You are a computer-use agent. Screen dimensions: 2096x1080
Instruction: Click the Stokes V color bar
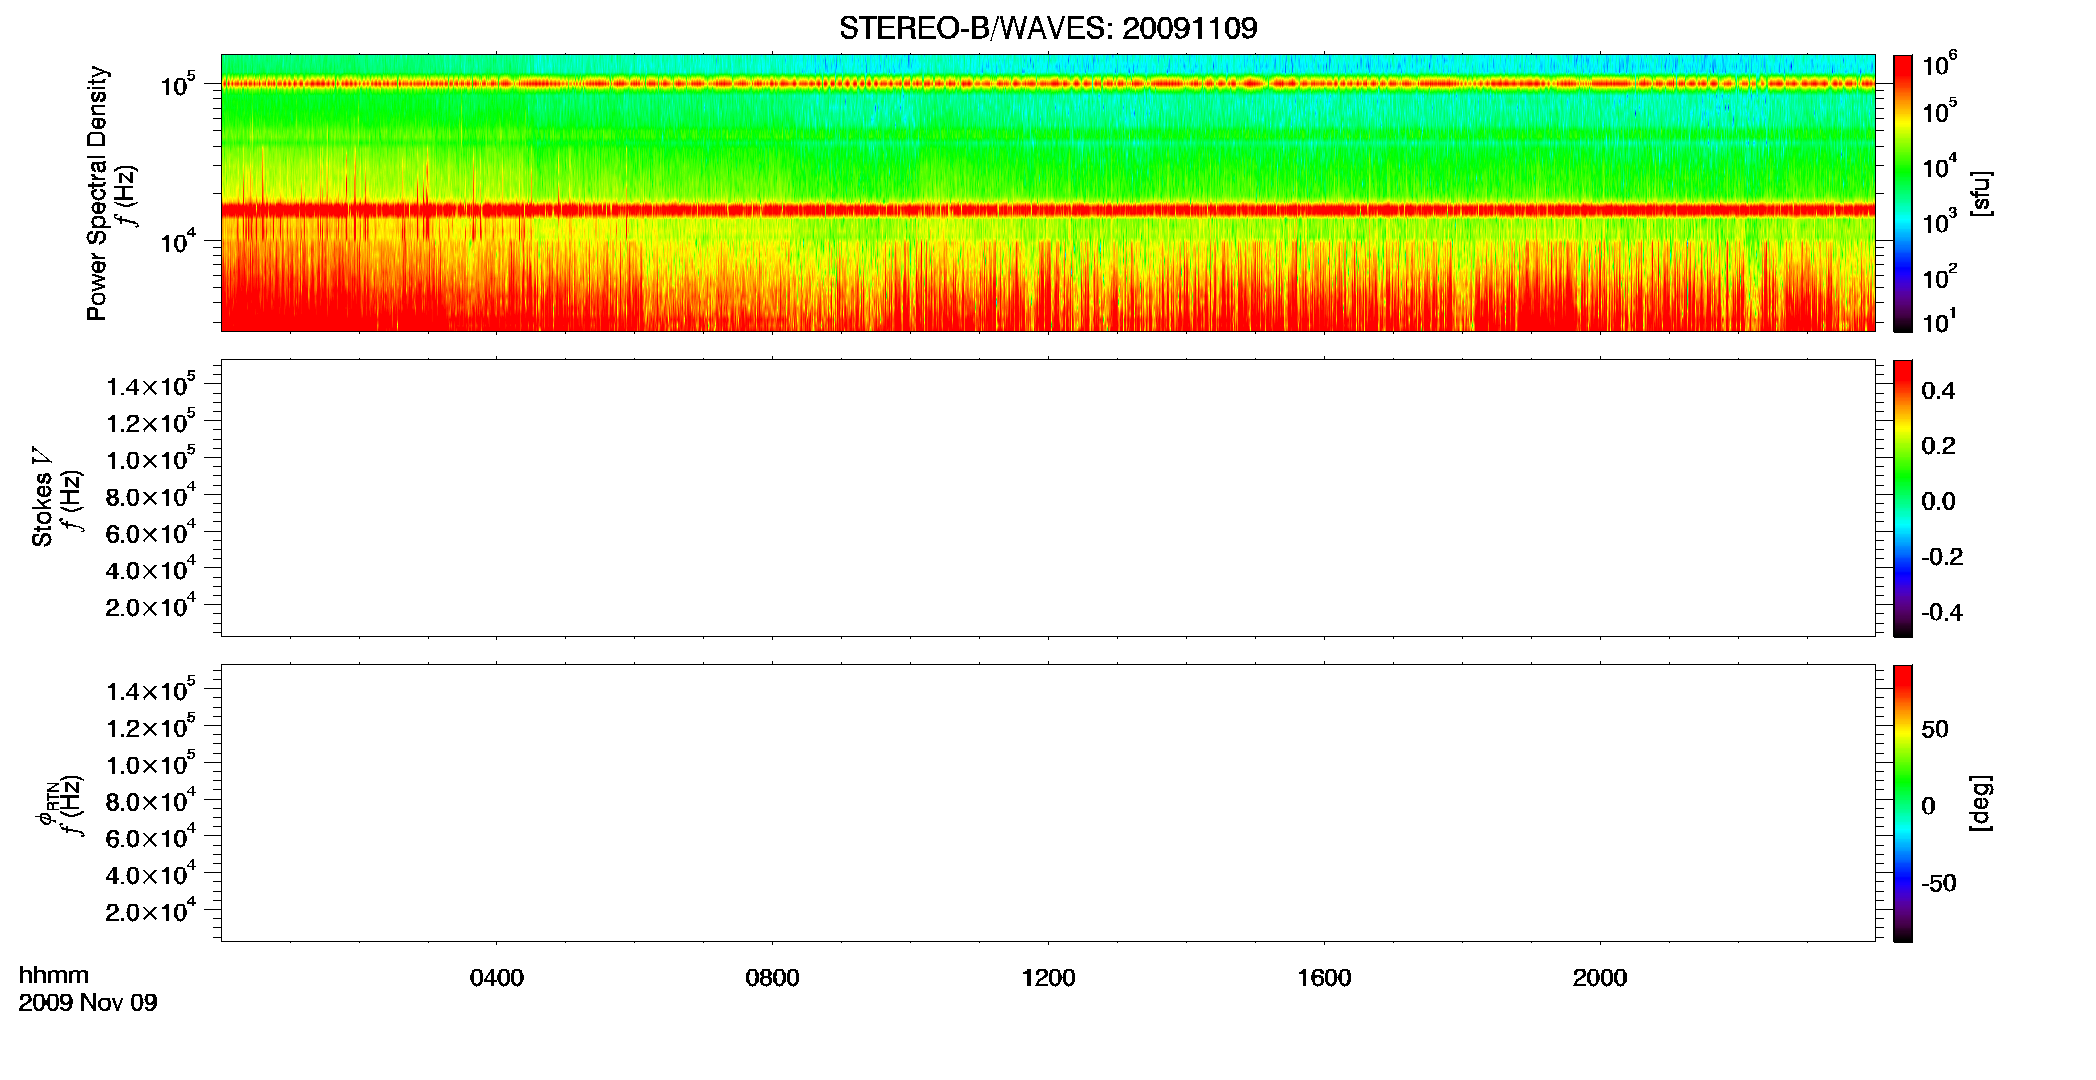1903,498
